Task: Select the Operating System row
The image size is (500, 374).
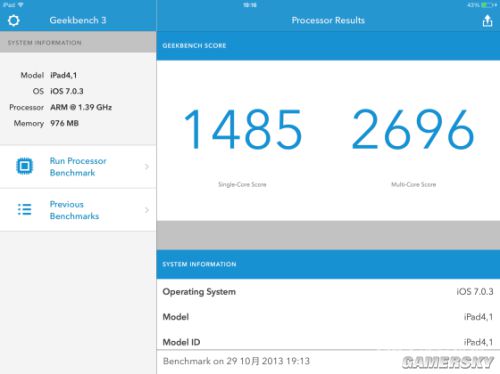Action: click(x=328, y=292)
